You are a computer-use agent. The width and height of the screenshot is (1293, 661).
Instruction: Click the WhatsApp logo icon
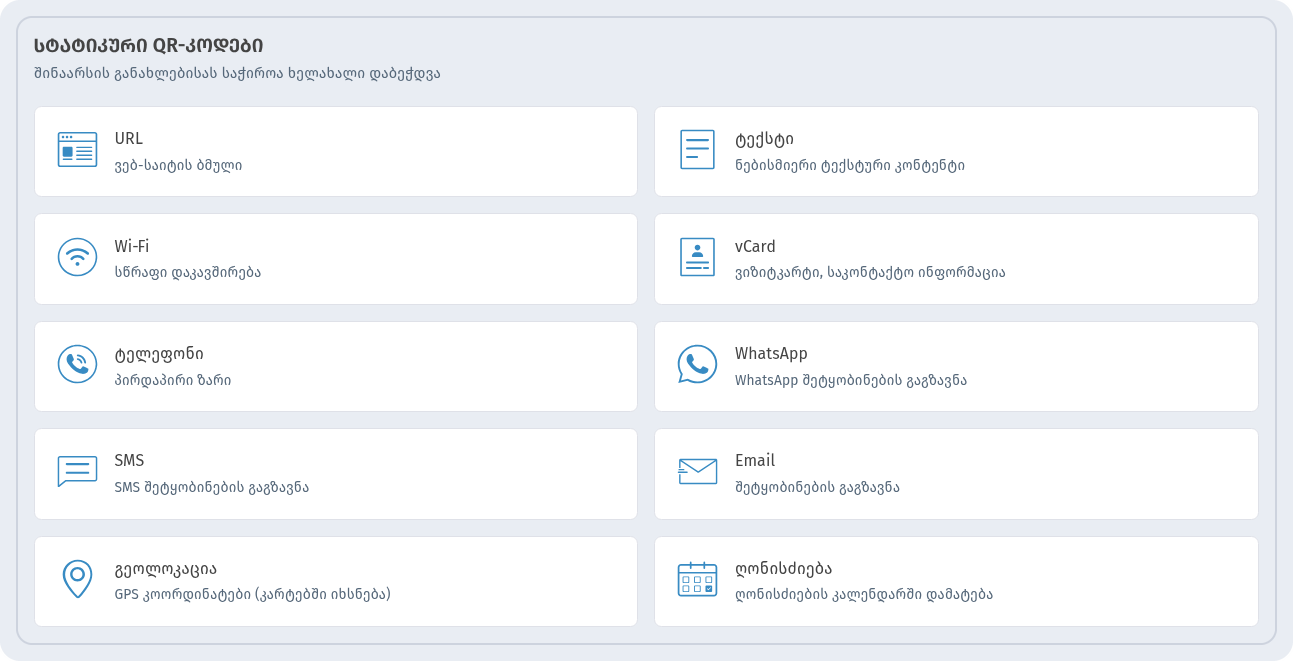pos(697,364)
